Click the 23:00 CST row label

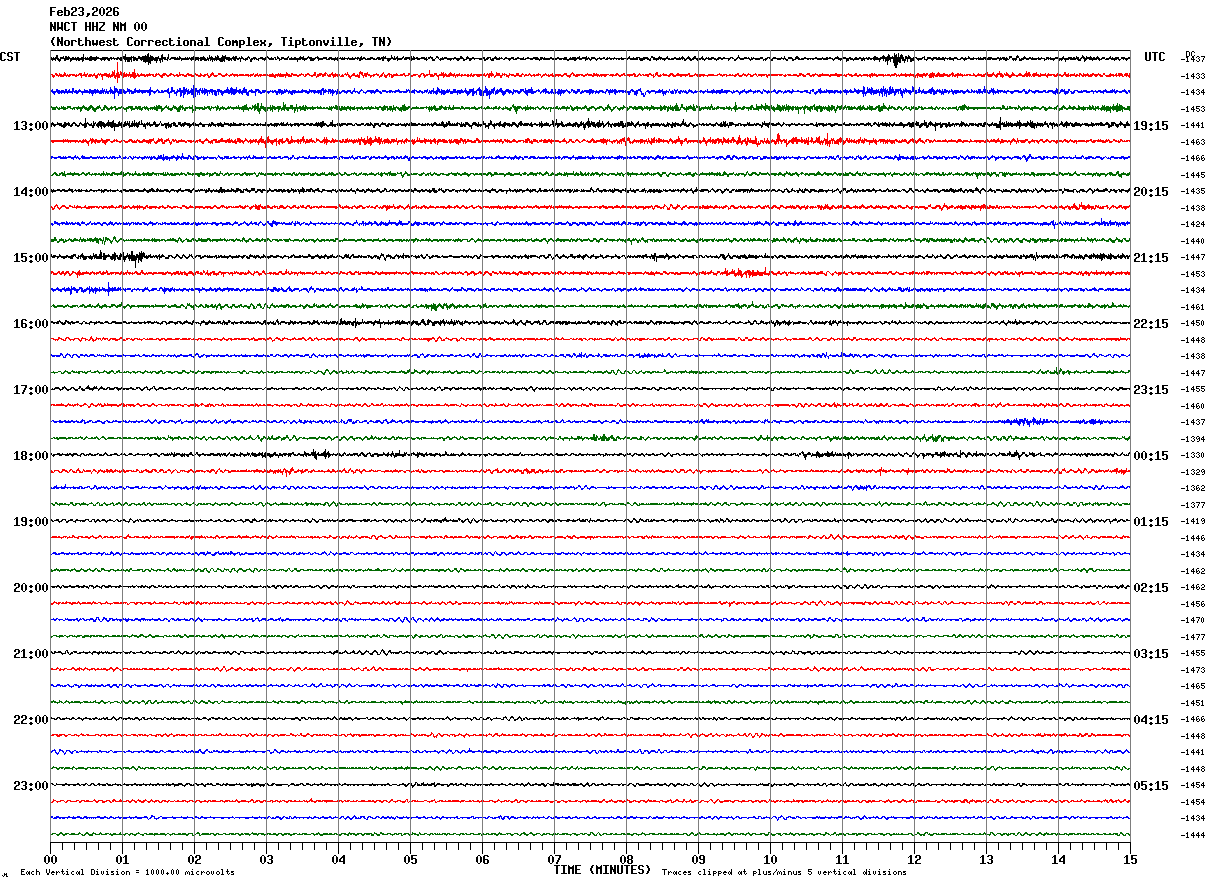click(30, 786)
